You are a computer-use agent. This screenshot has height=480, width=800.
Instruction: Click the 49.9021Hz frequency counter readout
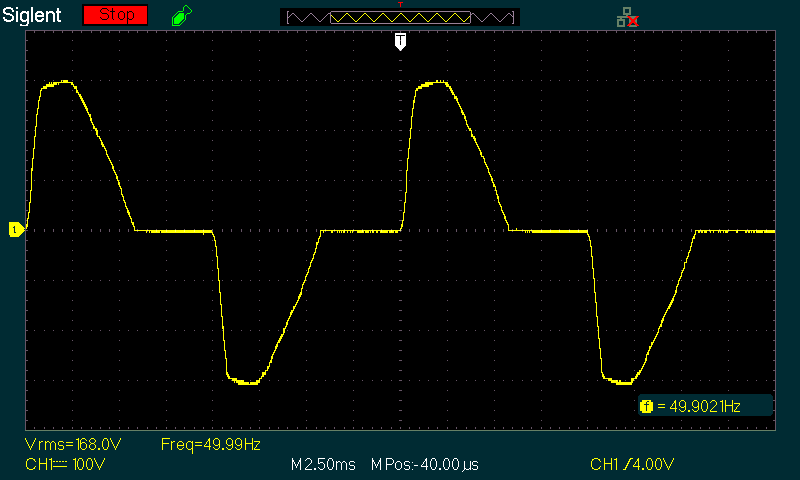(x=705, y=407)
